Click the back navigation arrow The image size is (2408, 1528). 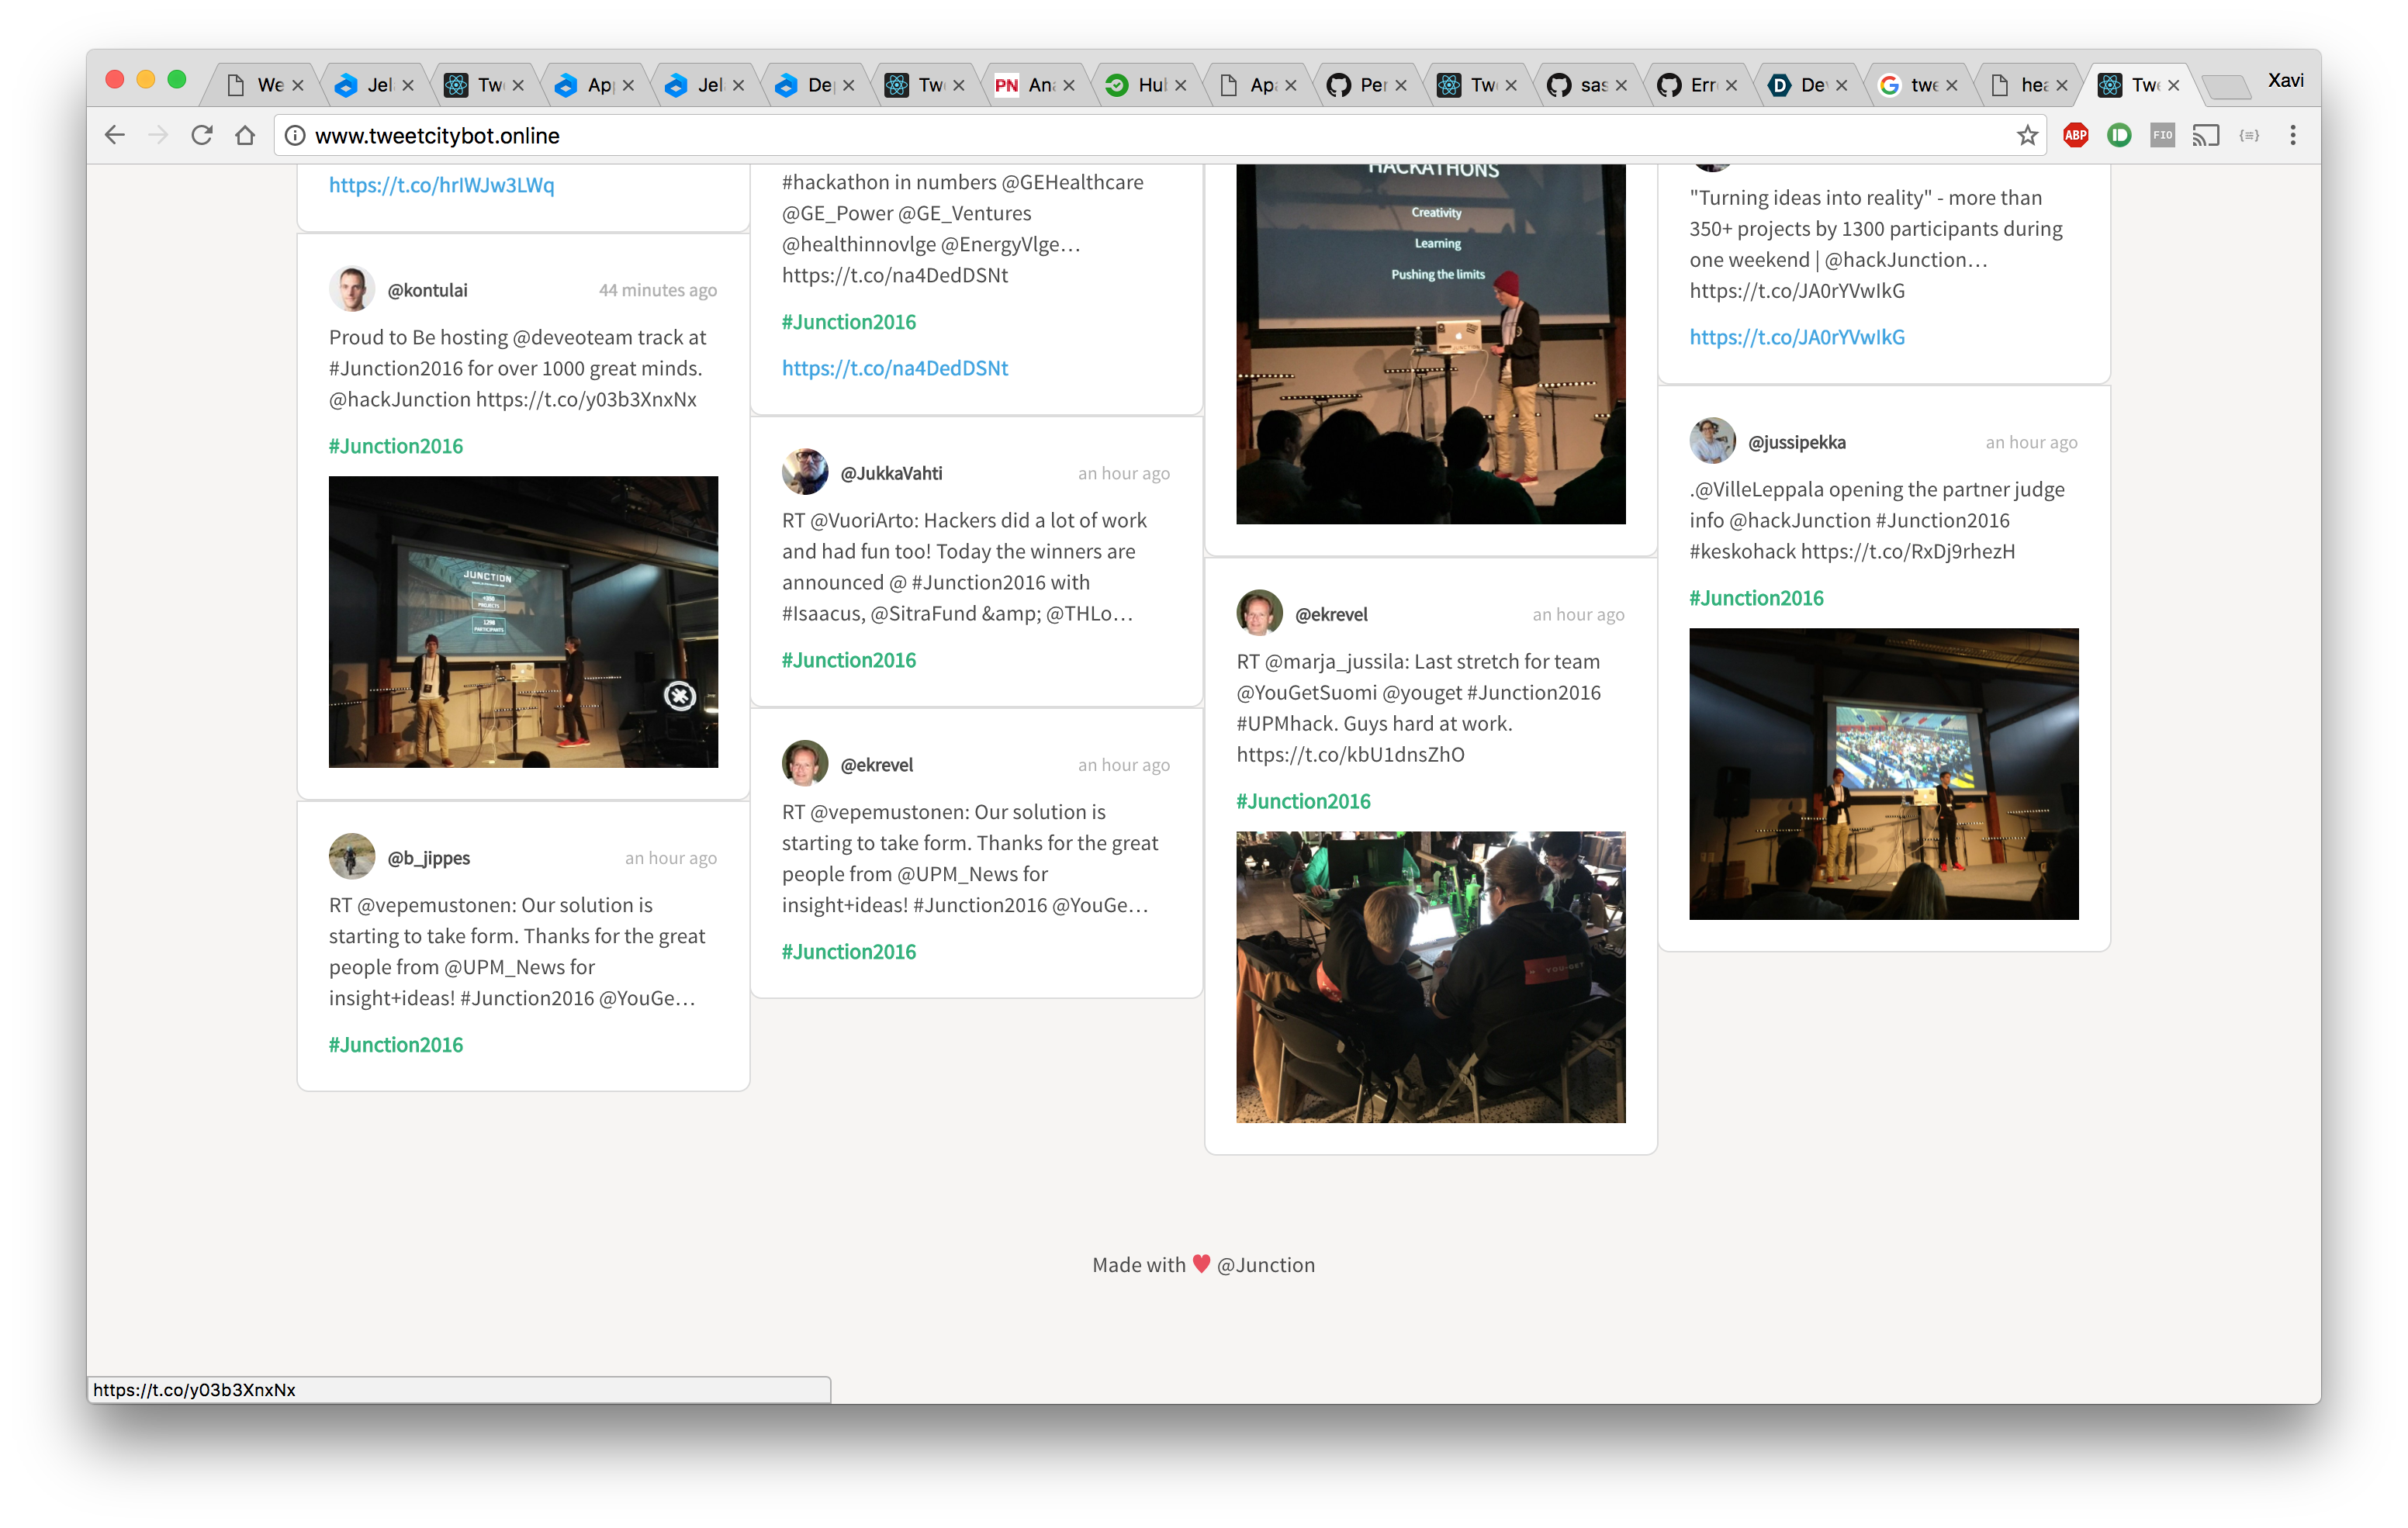pos(115,135)
